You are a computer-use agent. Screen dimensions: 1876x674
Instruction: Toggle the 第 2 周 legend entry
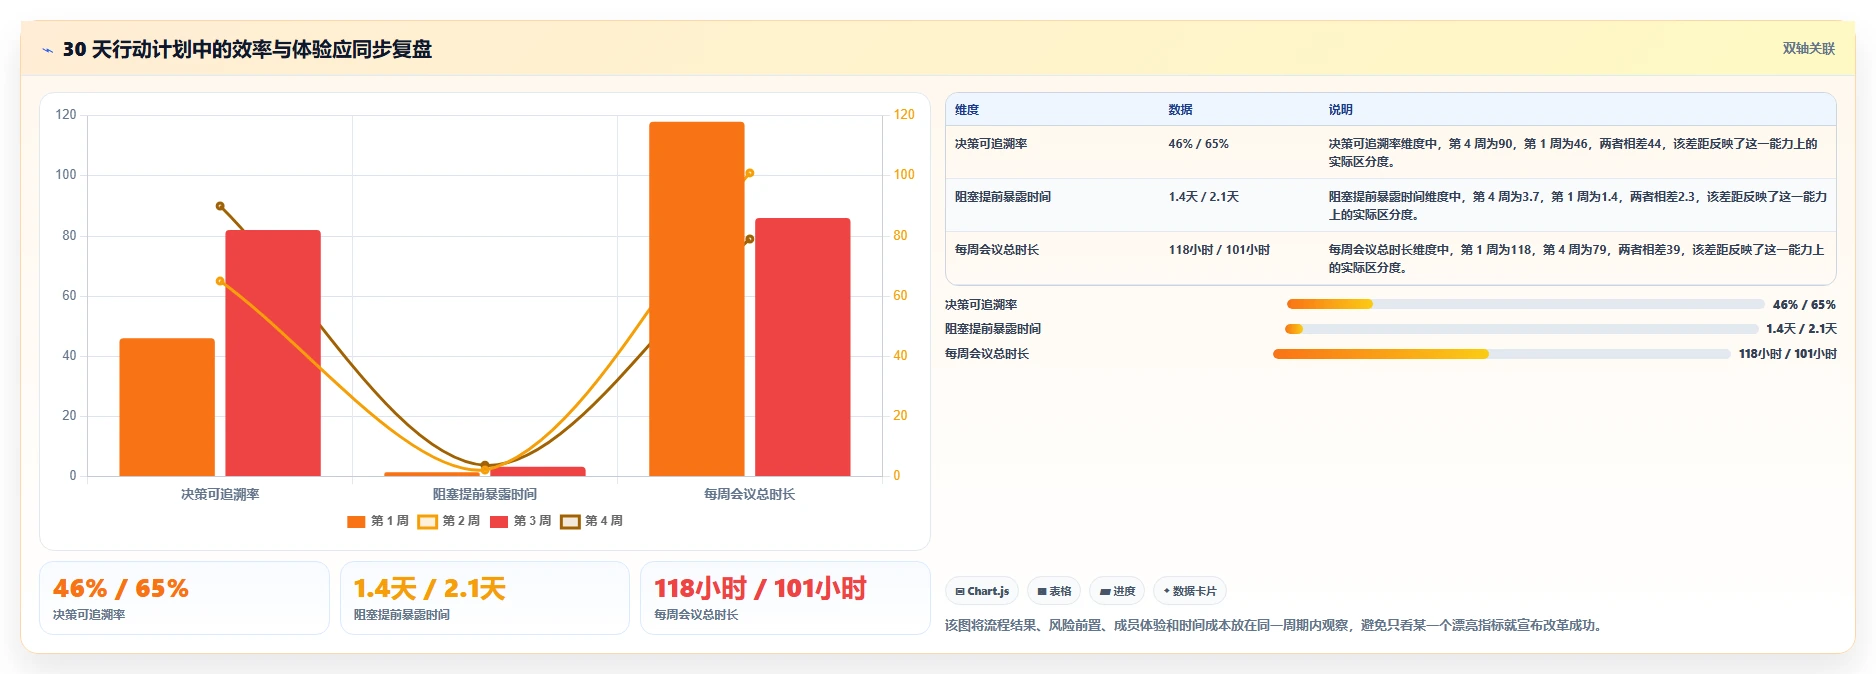(449, 521)
